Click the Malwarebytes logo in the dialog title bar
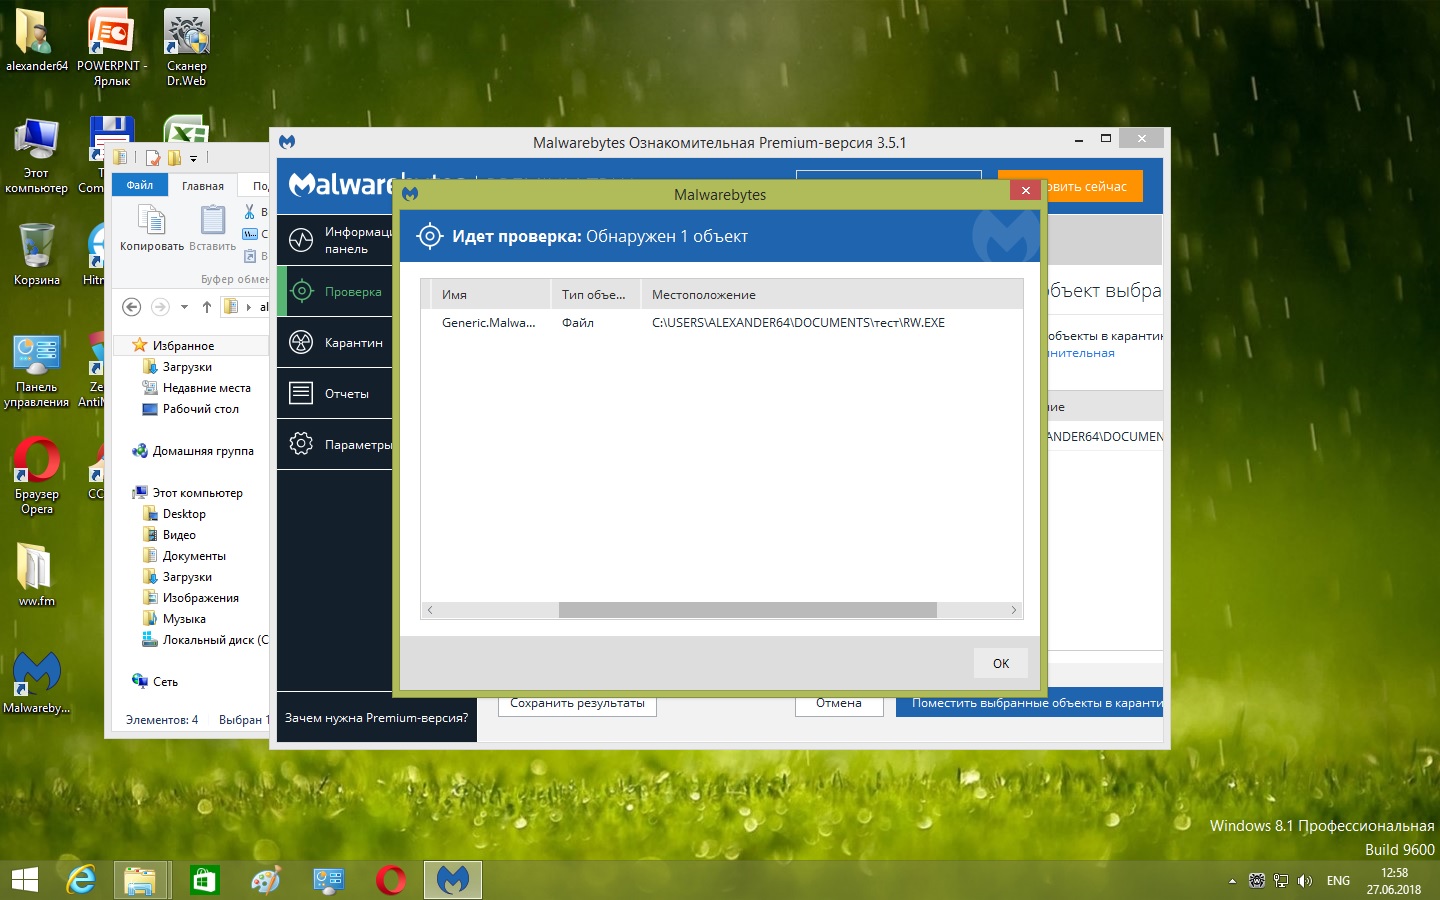This screenshot has height=900, width=1440. click(410, 193)
